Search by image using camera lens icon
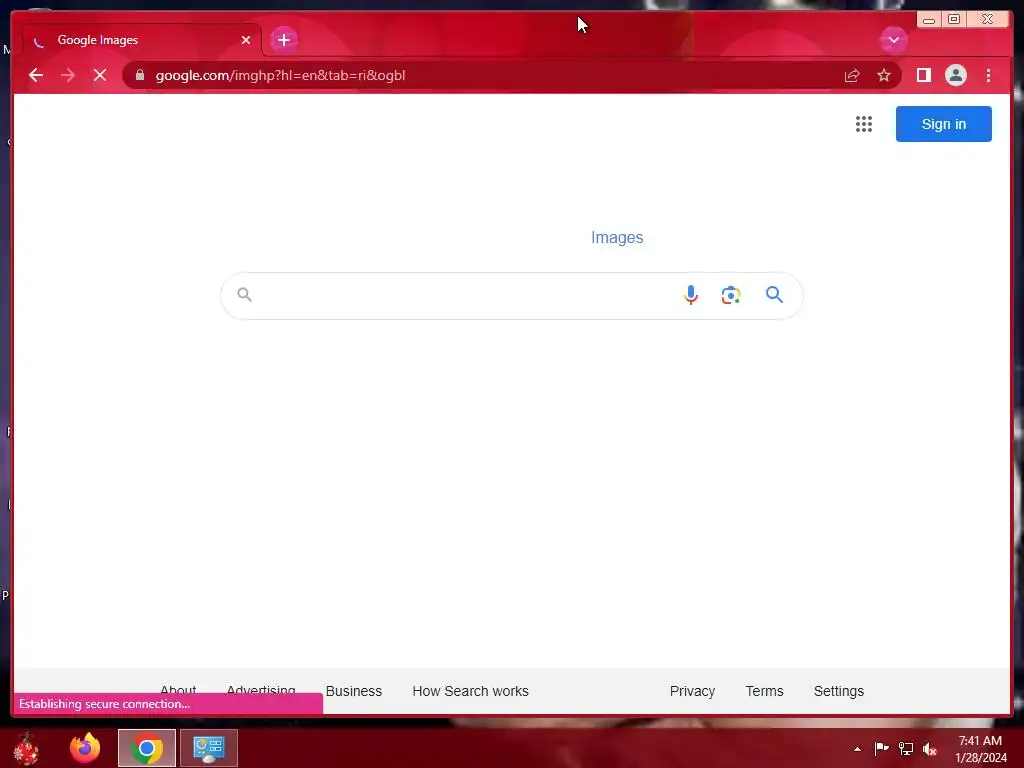Viewport: 1024px width, 768px height. click(731, 295)
